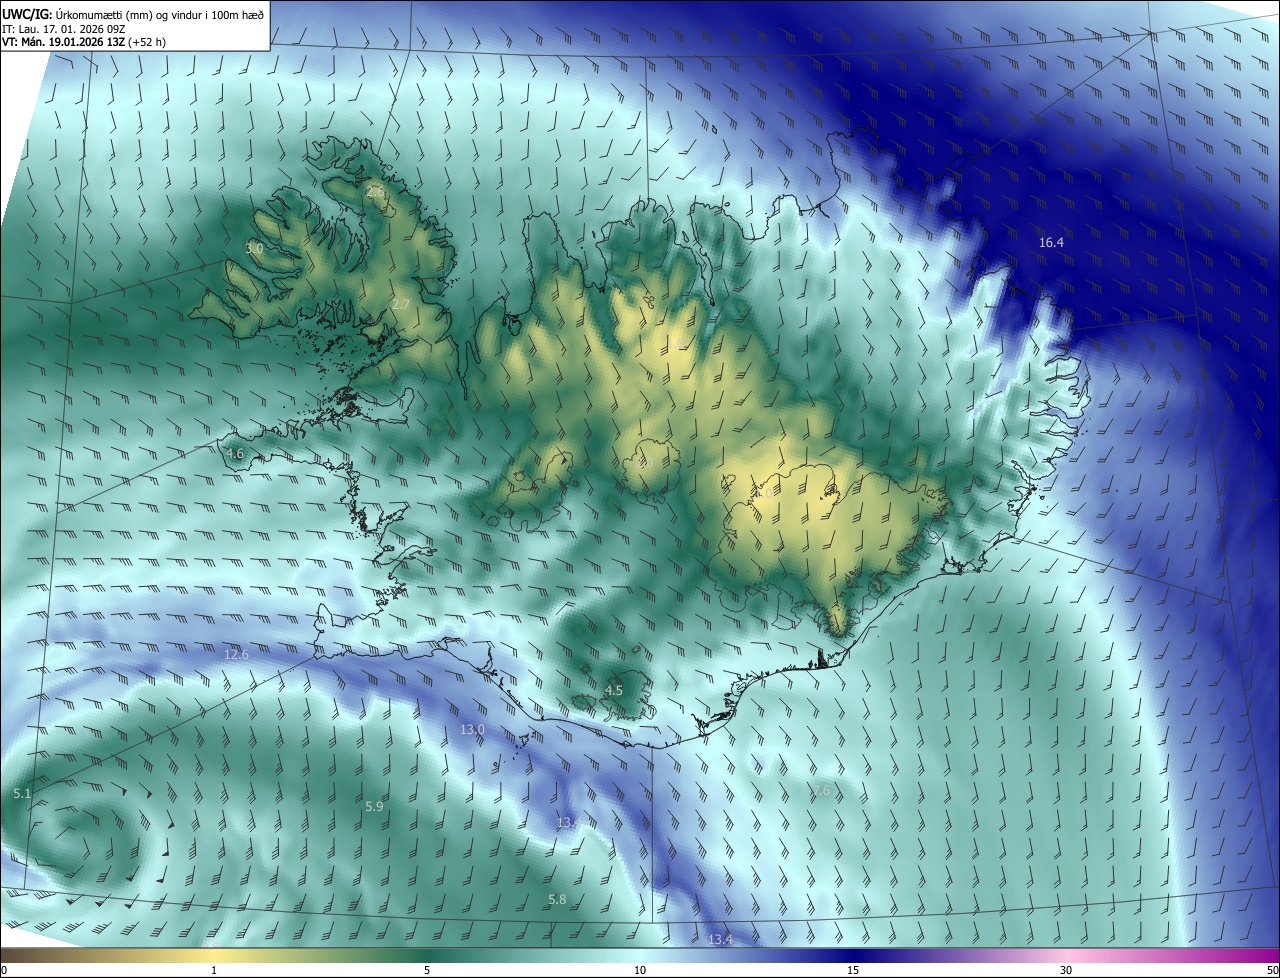The image size is (1280, 978).
Task: Click the 5.8 value label on the map
Action: [x=557, y=900]
